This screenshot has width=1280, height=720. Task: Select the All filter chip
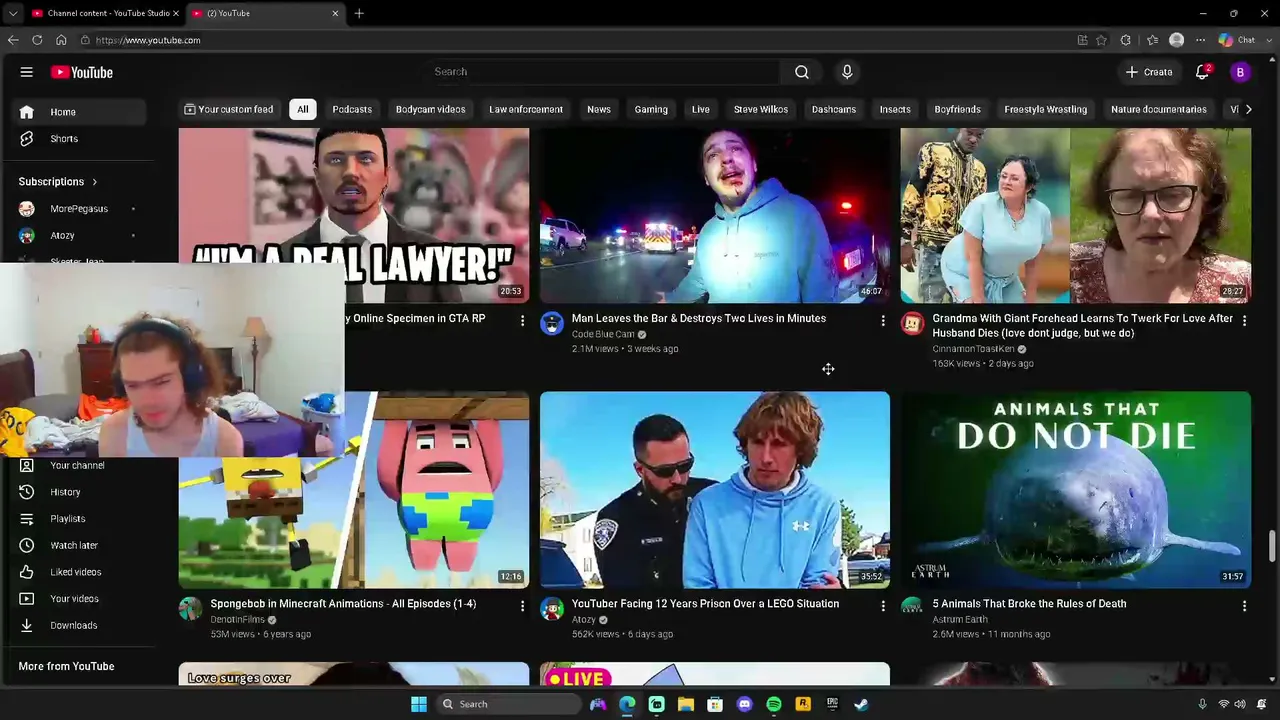click(x=303, y=109)
